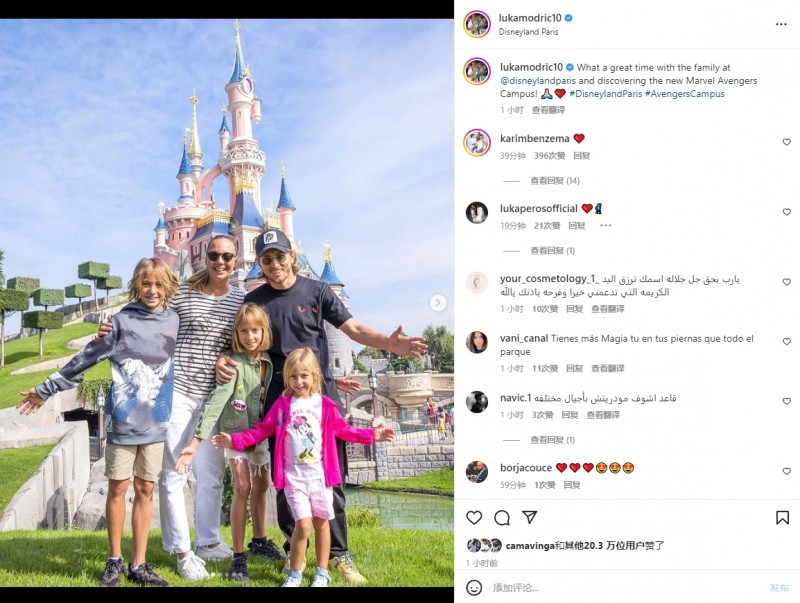
Task: Like karimbenzema's comment
Action: point(787,142)
